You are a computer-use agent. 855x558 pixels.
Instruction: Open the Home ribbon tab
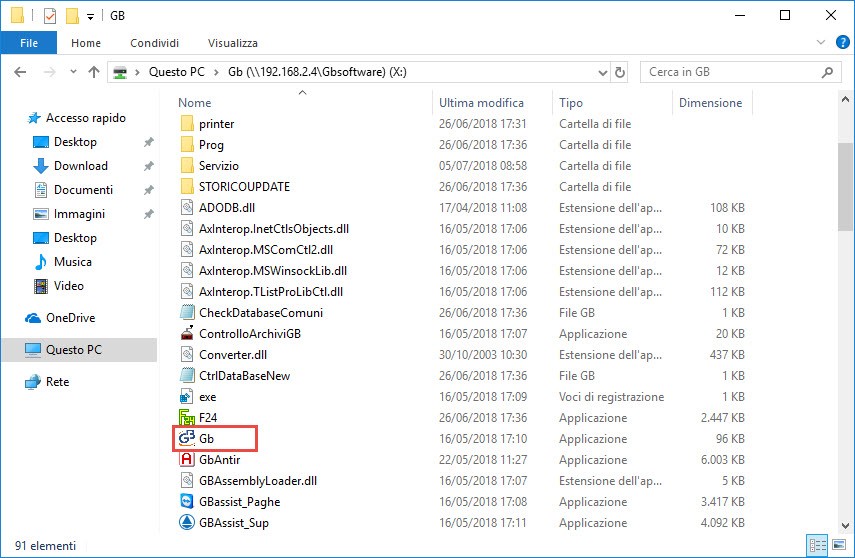tap(86, 43)
